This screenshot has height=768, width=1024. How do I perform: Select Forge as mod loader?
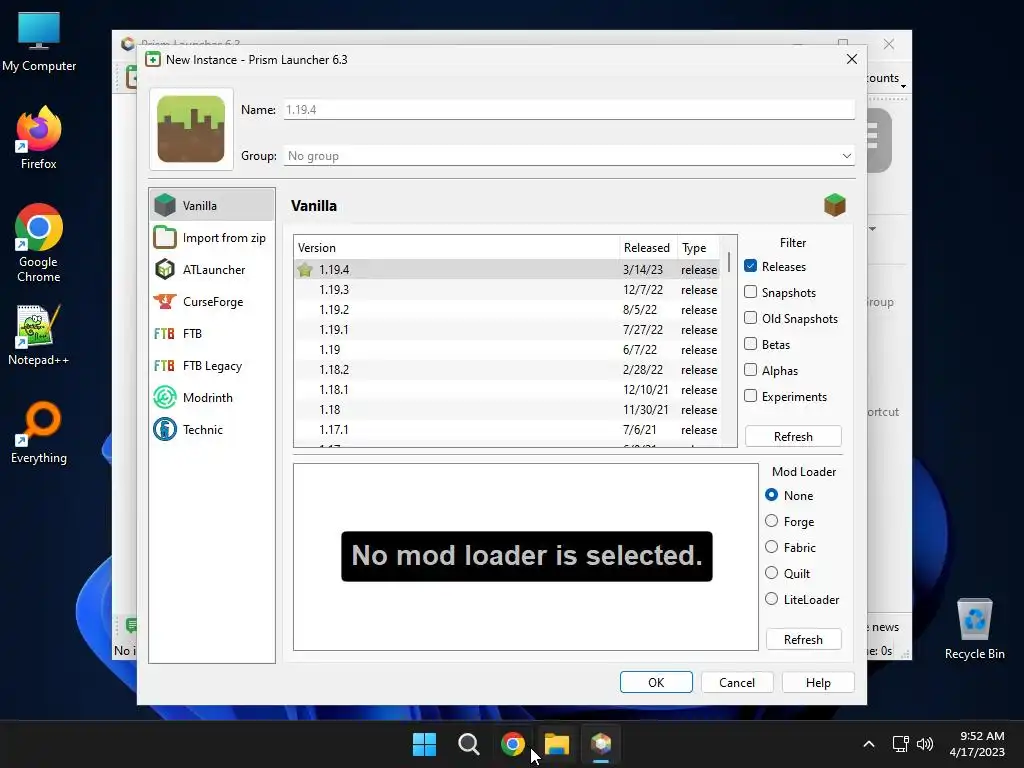771,521
